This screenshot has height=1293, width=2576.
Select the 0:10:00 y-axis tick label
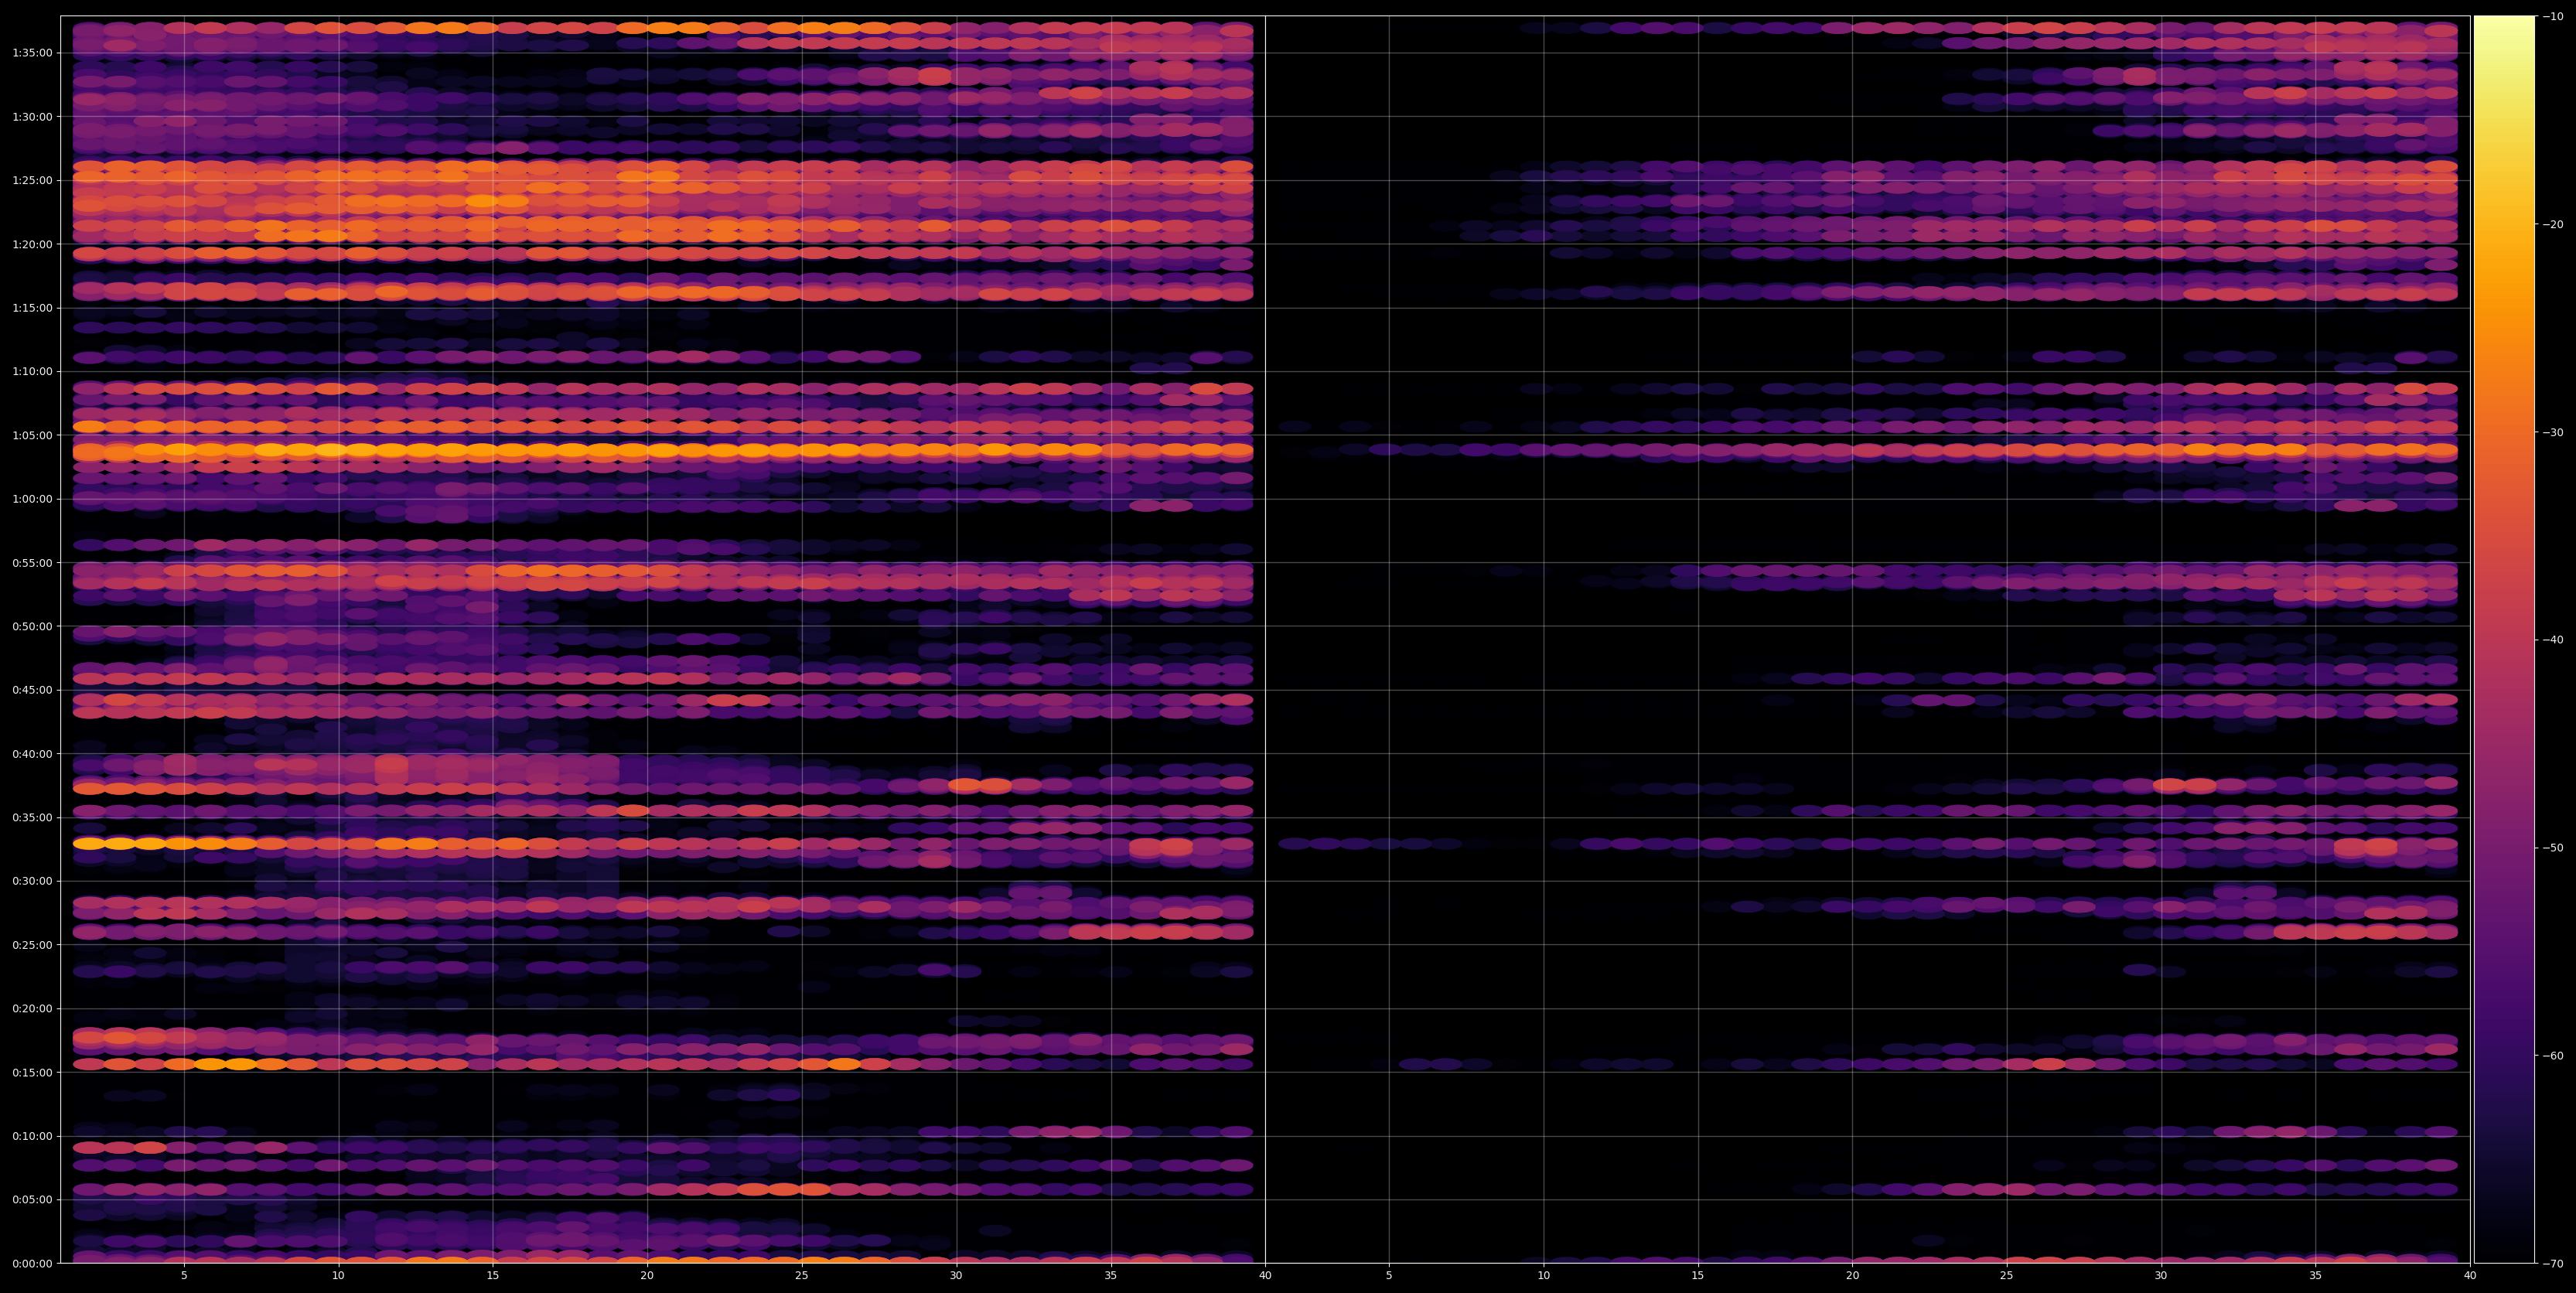[x=32, y=1136]
